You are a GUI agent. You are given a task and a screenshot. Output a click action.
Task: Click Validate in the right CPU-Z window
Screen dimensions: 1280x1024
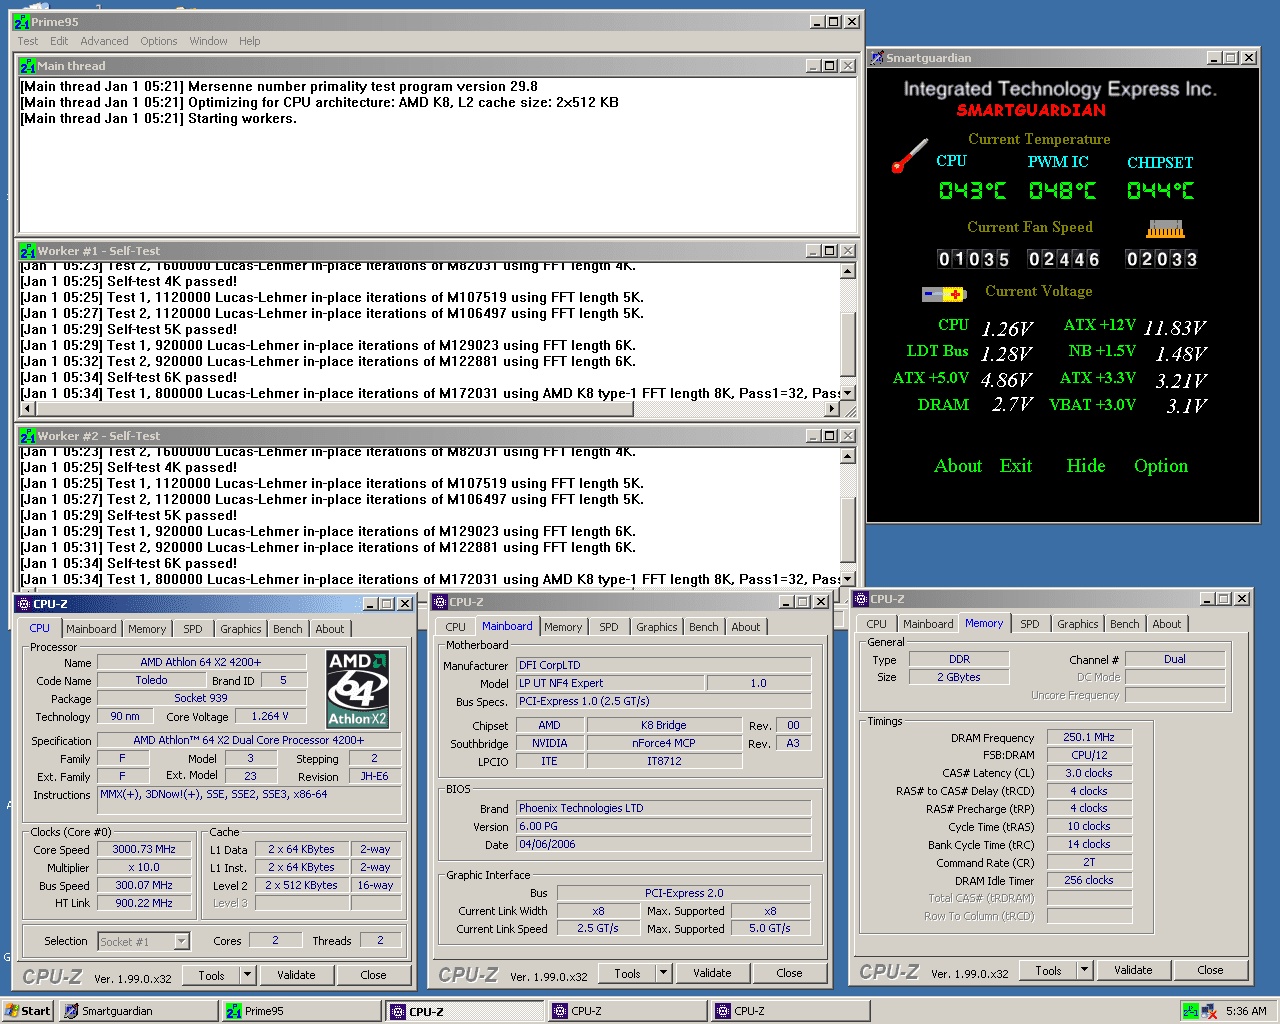pos(1133,970)
